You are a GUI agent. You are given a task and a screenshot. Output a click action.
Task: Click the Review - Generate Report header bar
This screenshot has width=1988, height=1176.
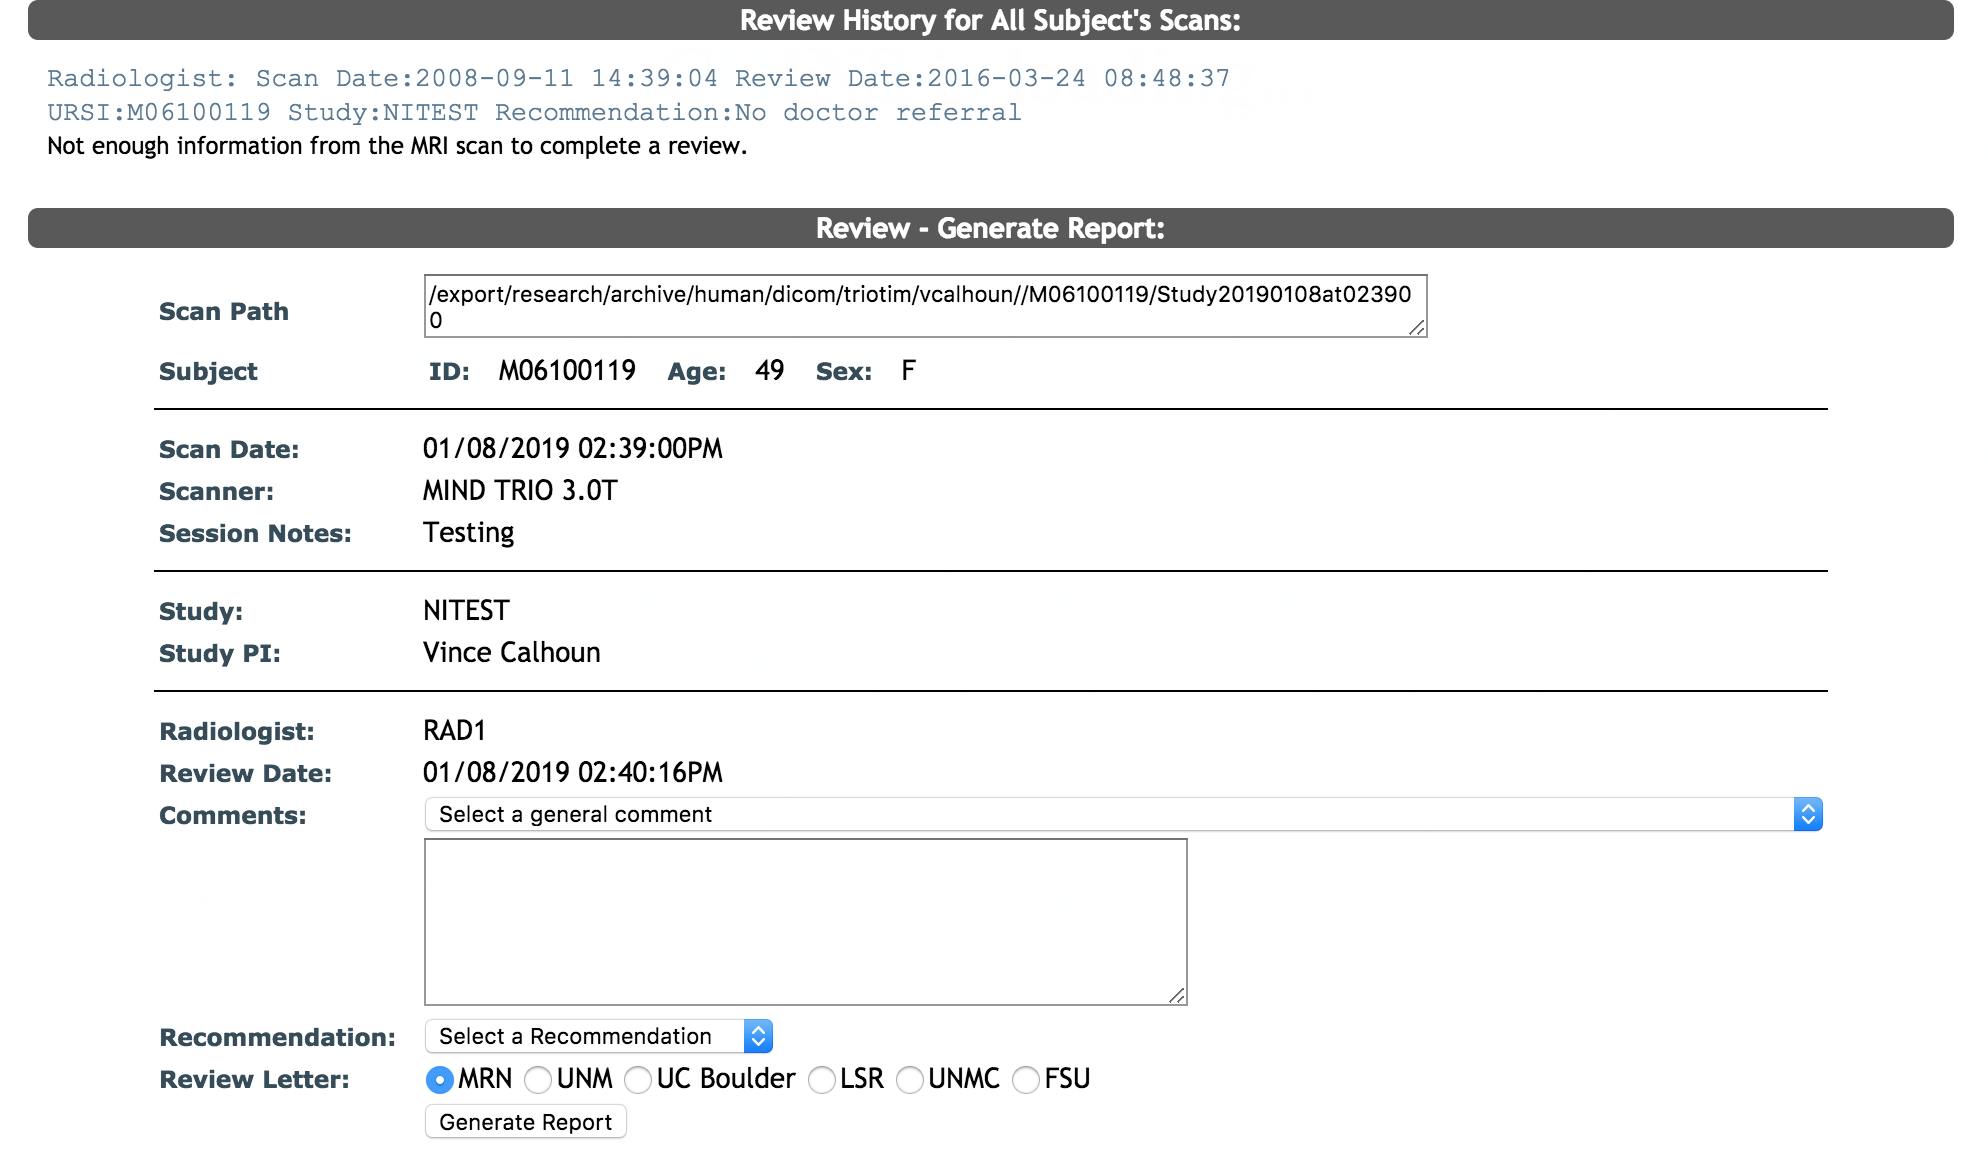990,228
